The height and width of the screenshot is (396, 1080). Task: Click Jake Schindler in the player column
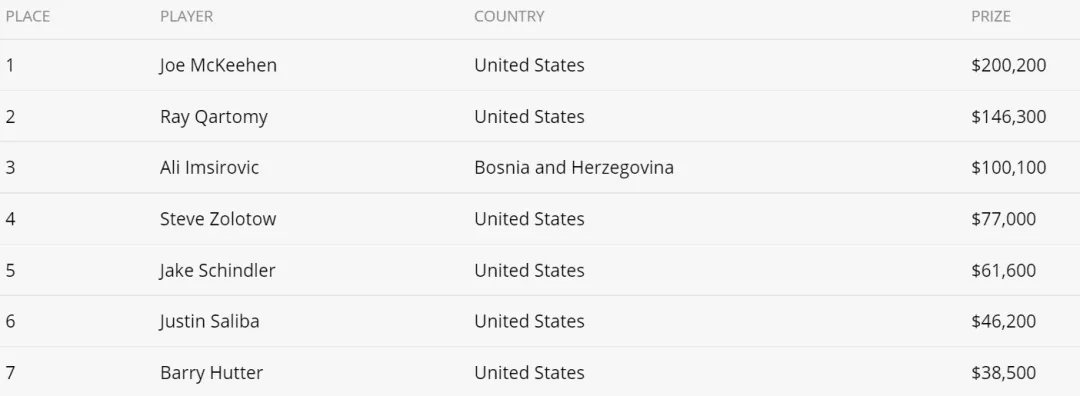click(x=217, y=270)
